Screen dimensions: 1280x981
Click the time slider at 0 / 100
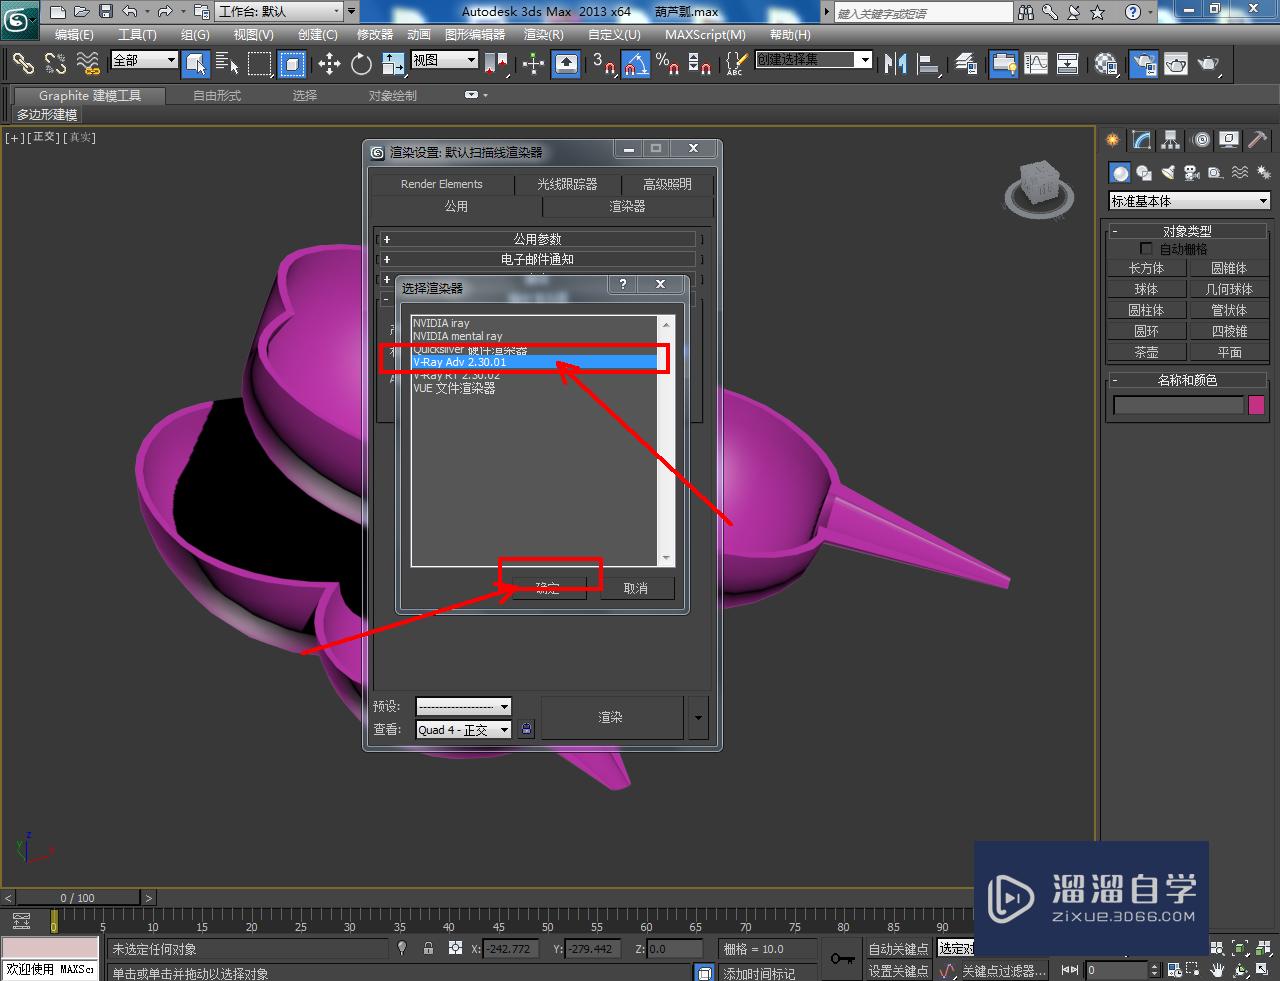coord(78,897)
